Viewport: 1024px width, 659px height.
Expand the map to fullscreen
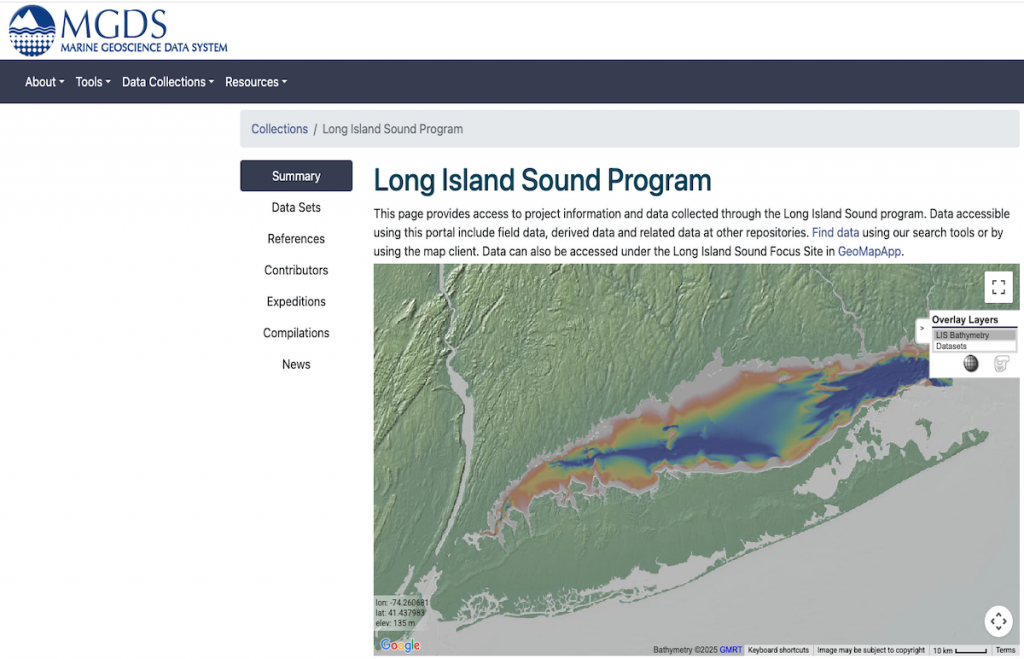coord(998,287)
